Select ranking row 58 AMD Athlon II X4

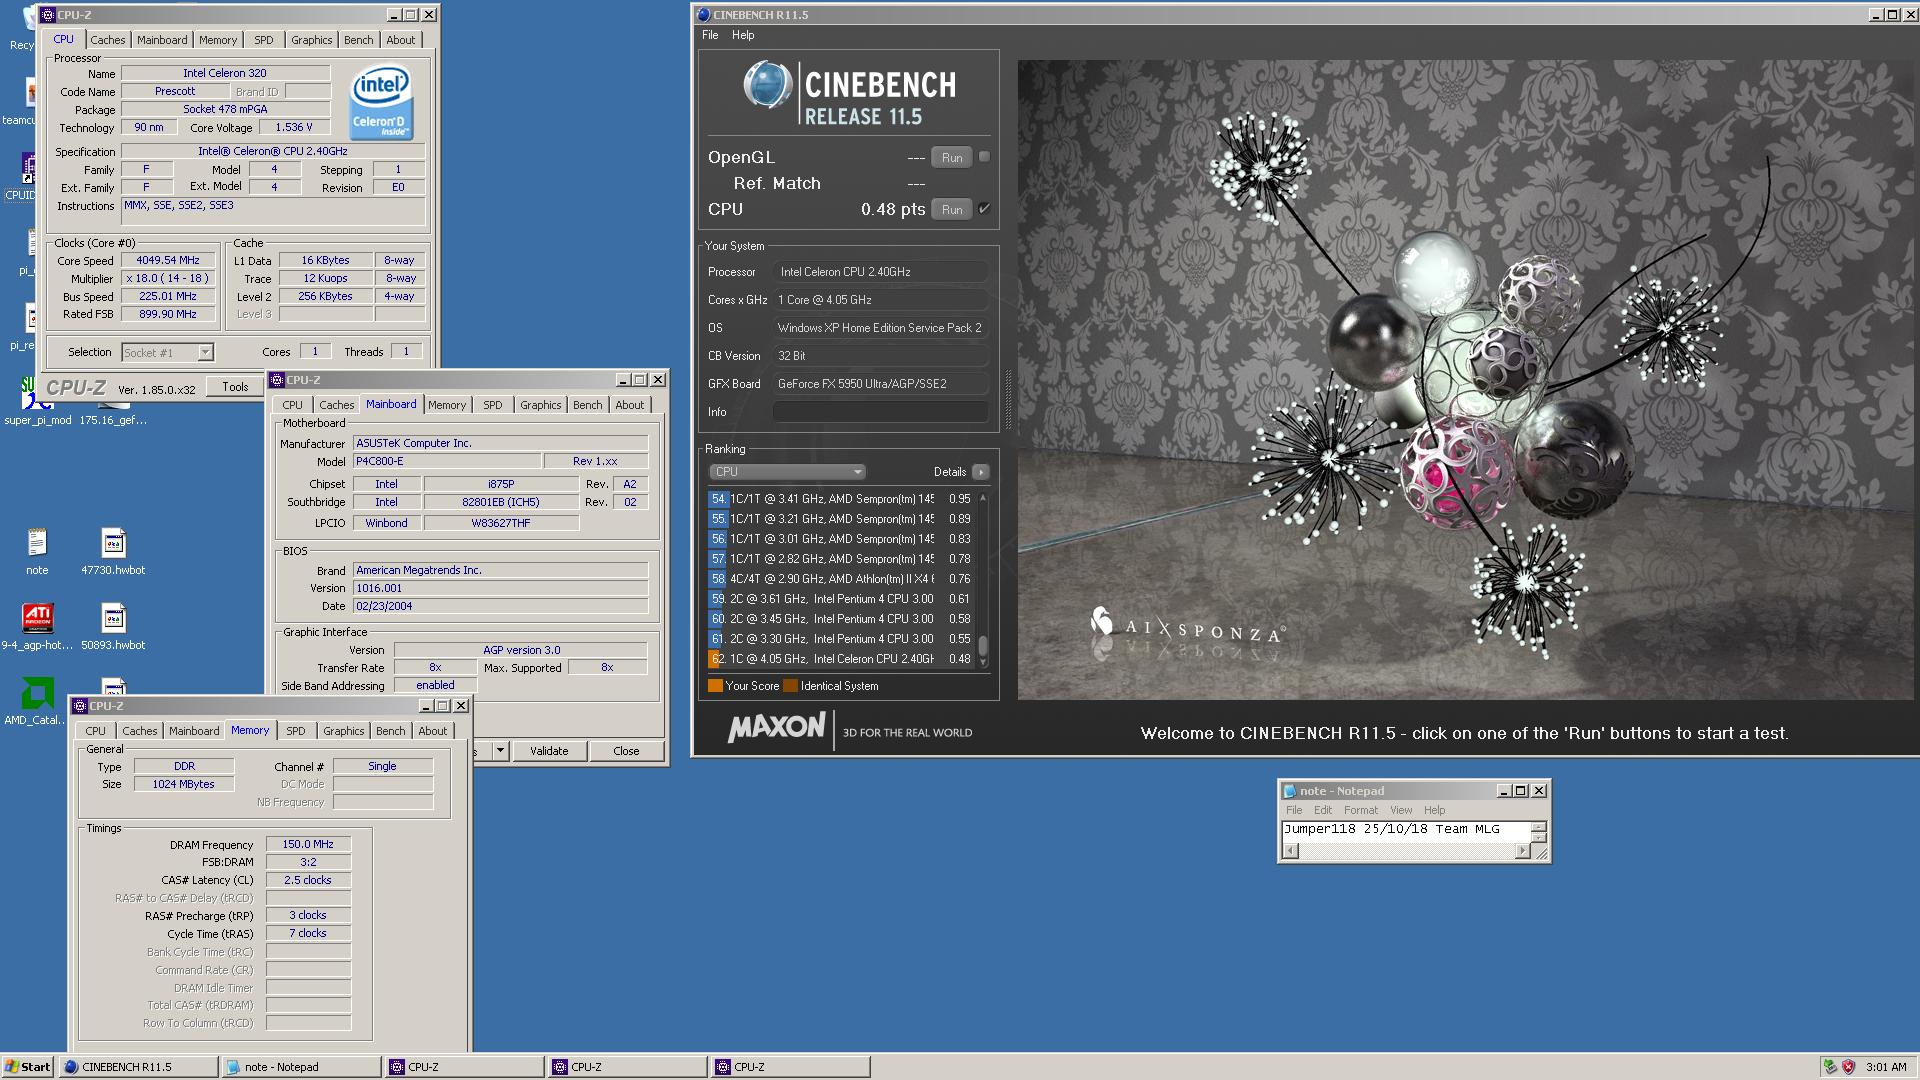coord(840,579)
